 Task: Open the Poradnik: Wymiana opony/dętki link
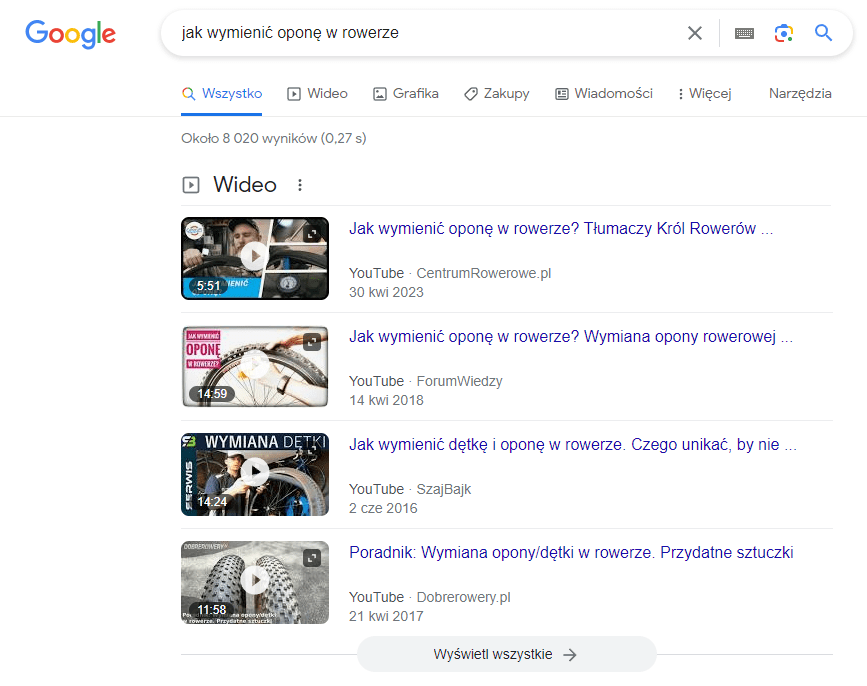click(571, 553)
